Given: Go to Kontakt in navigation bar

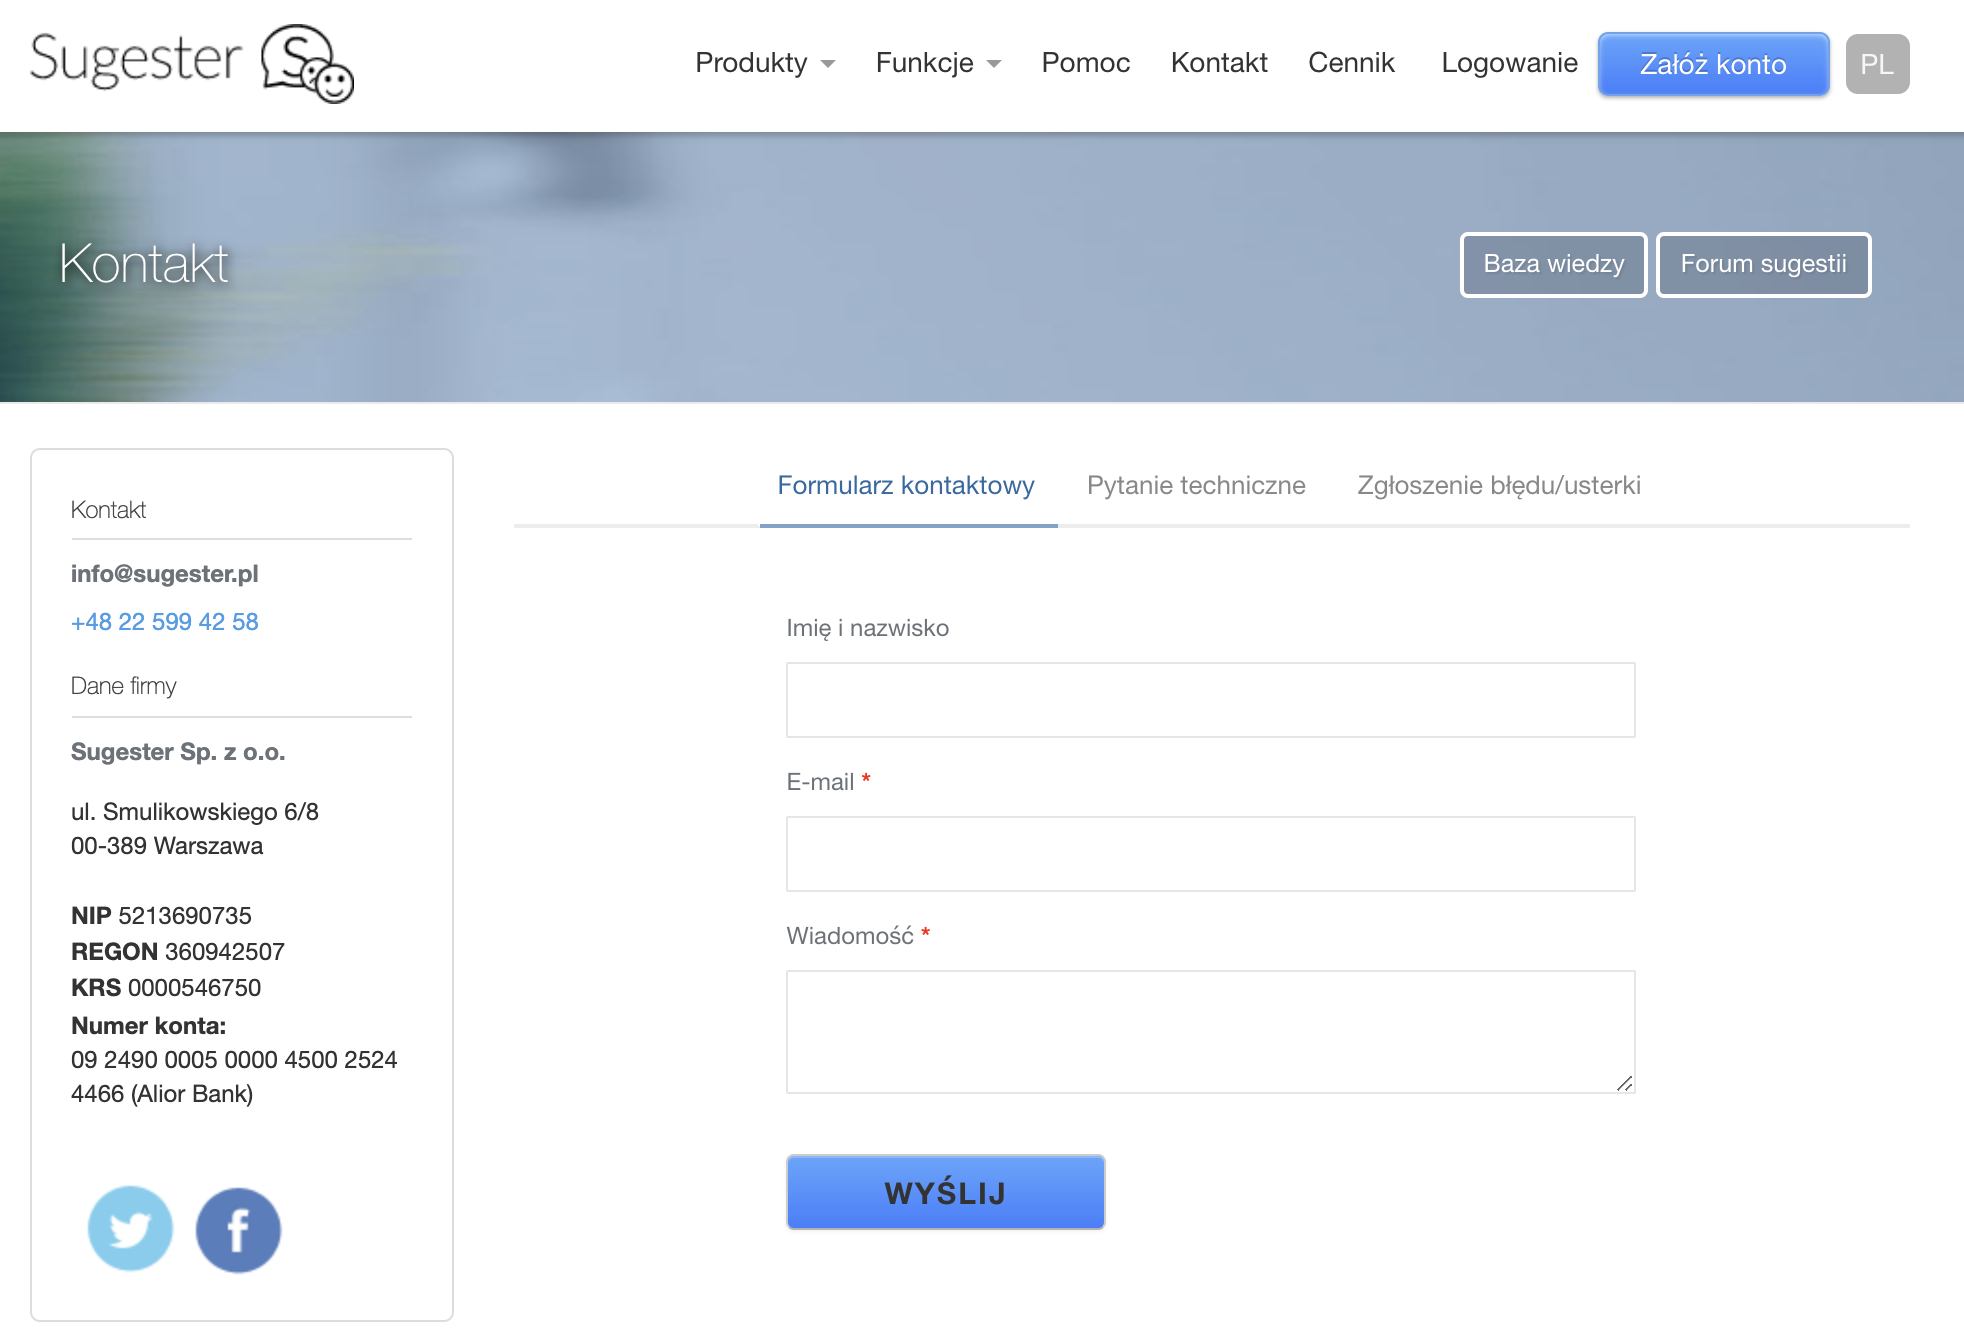Looking at the screenshot, I should (x=1218, y=63).
